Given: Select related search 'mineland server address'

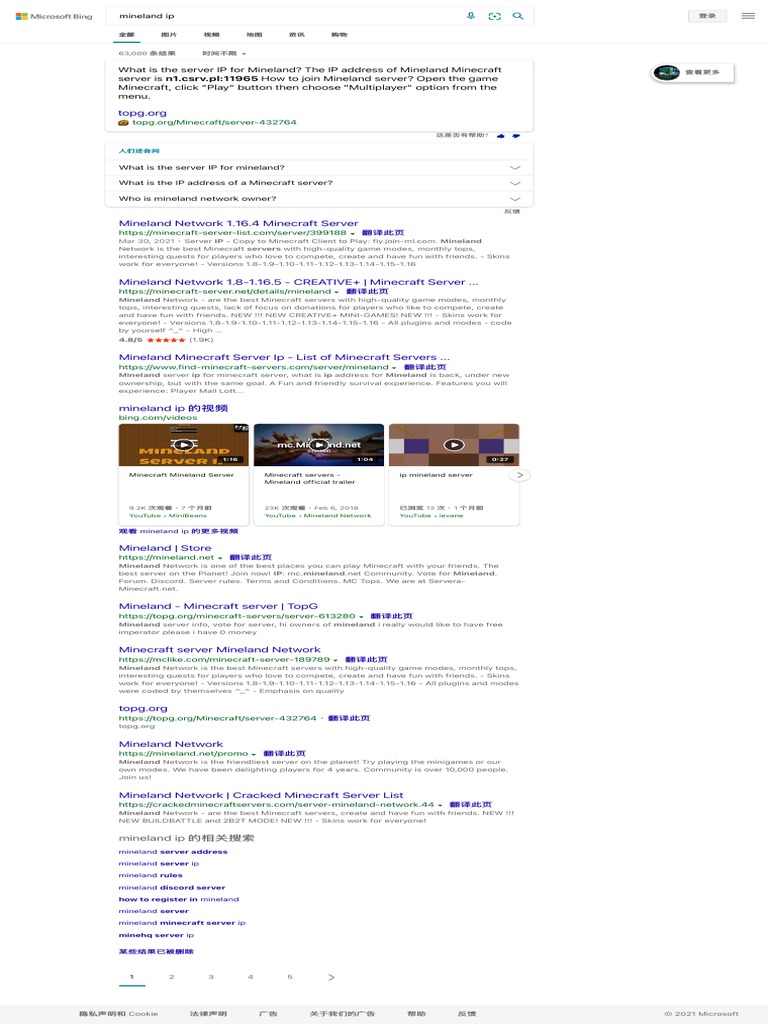Looking at the screenshot, I should (x=173, y=852).
